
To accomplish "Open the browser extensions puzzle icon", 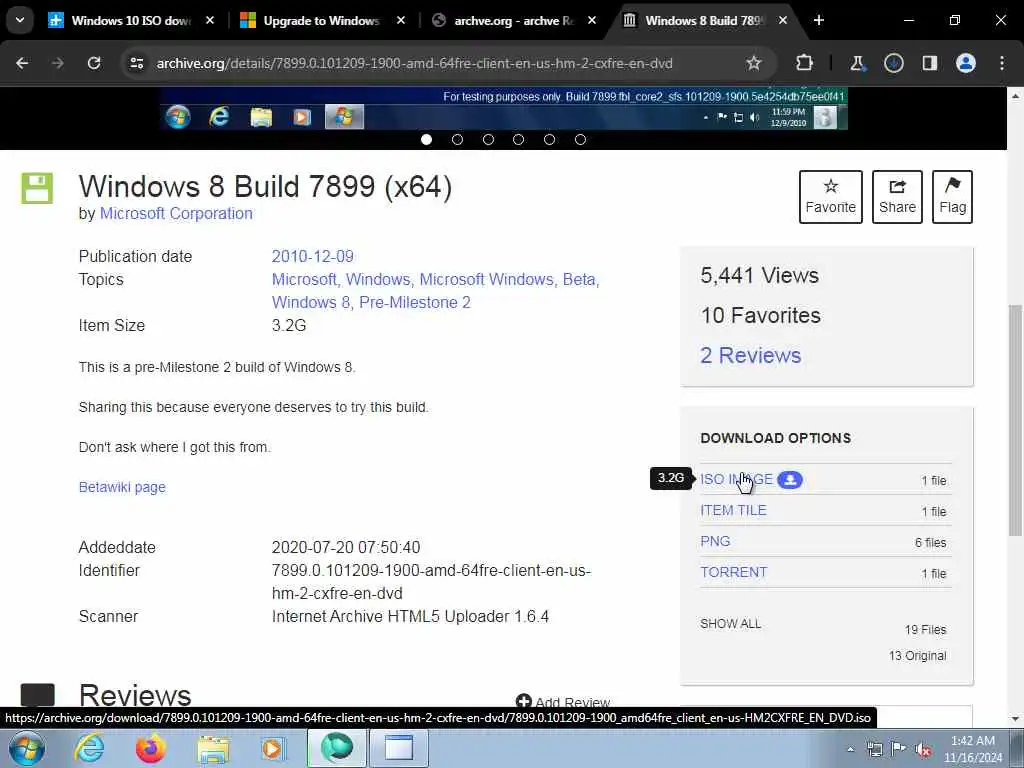I will (804, 63).
